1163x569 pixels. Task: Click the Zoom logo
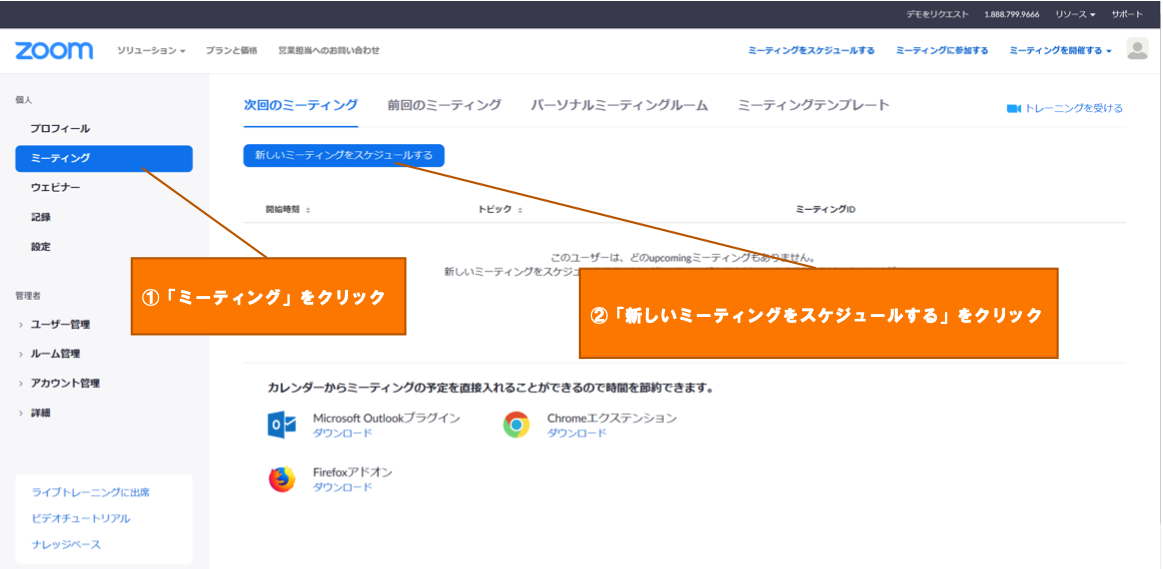click(54, 50)
